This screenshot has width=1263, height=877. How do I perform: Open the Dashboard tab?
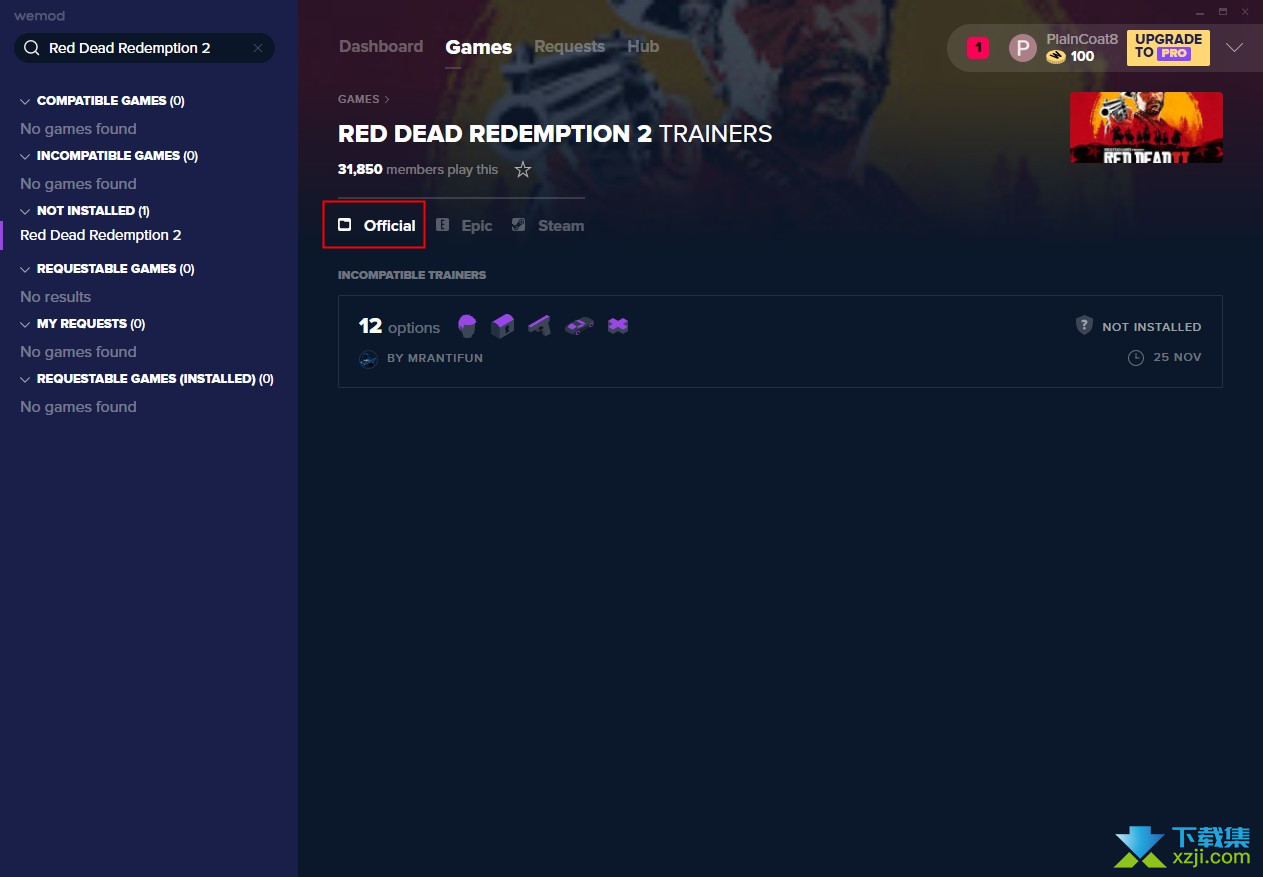(381, 47)
